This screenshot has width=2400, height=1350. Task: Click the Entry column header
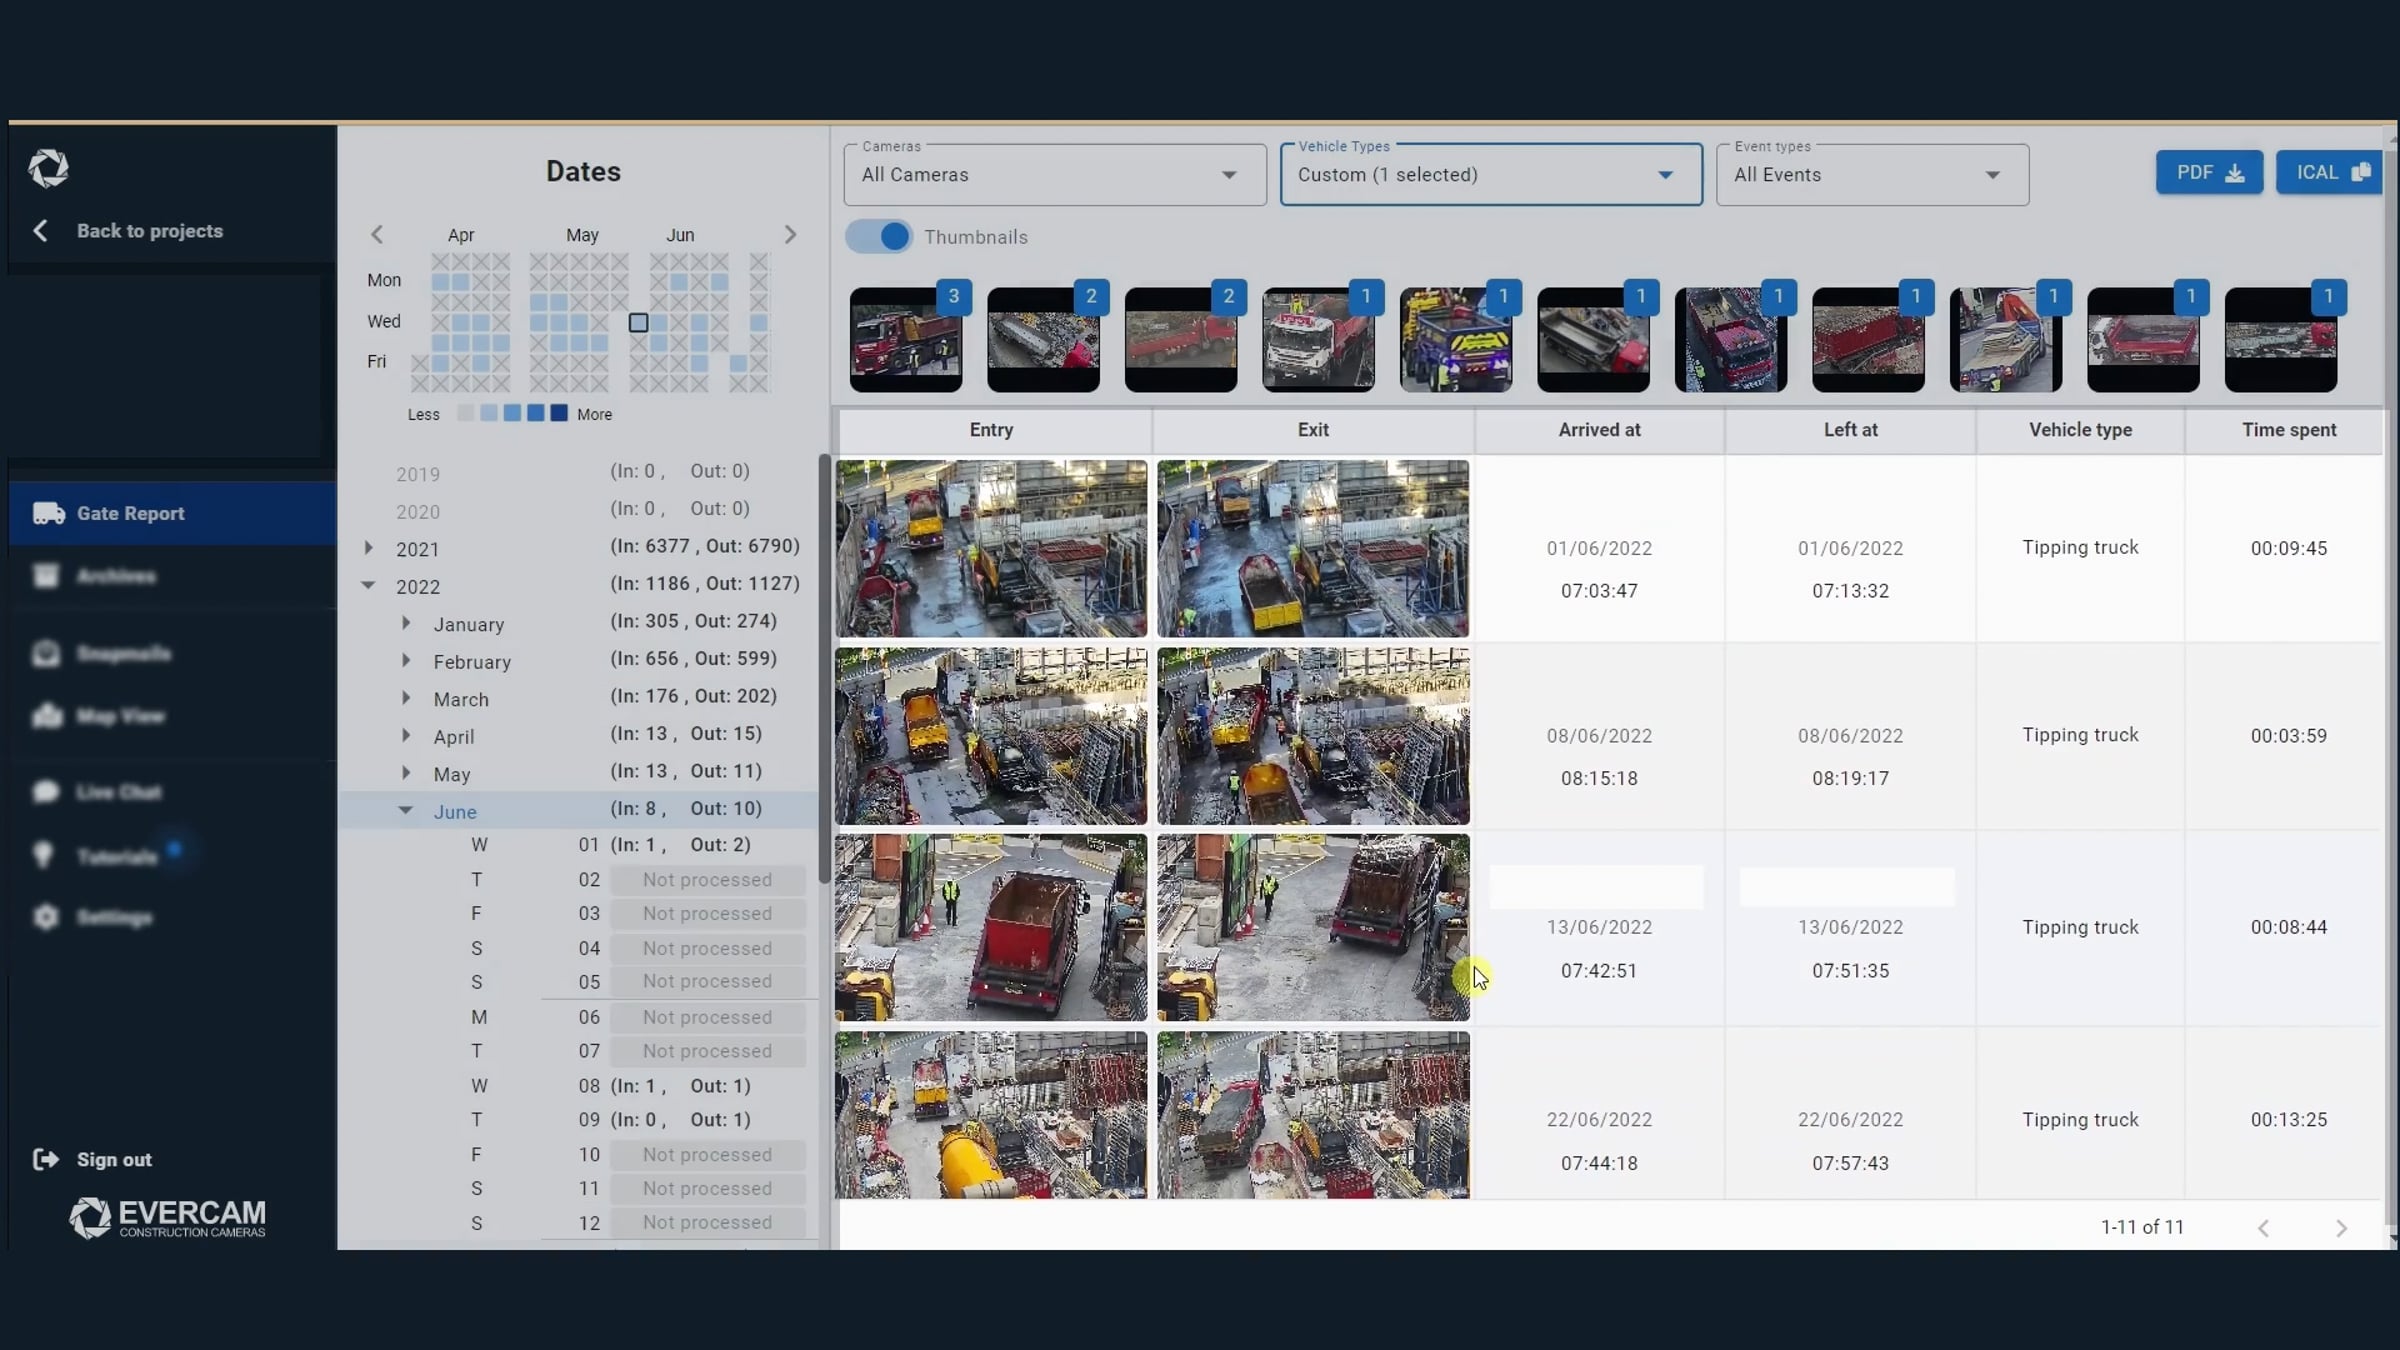(991, 430)
